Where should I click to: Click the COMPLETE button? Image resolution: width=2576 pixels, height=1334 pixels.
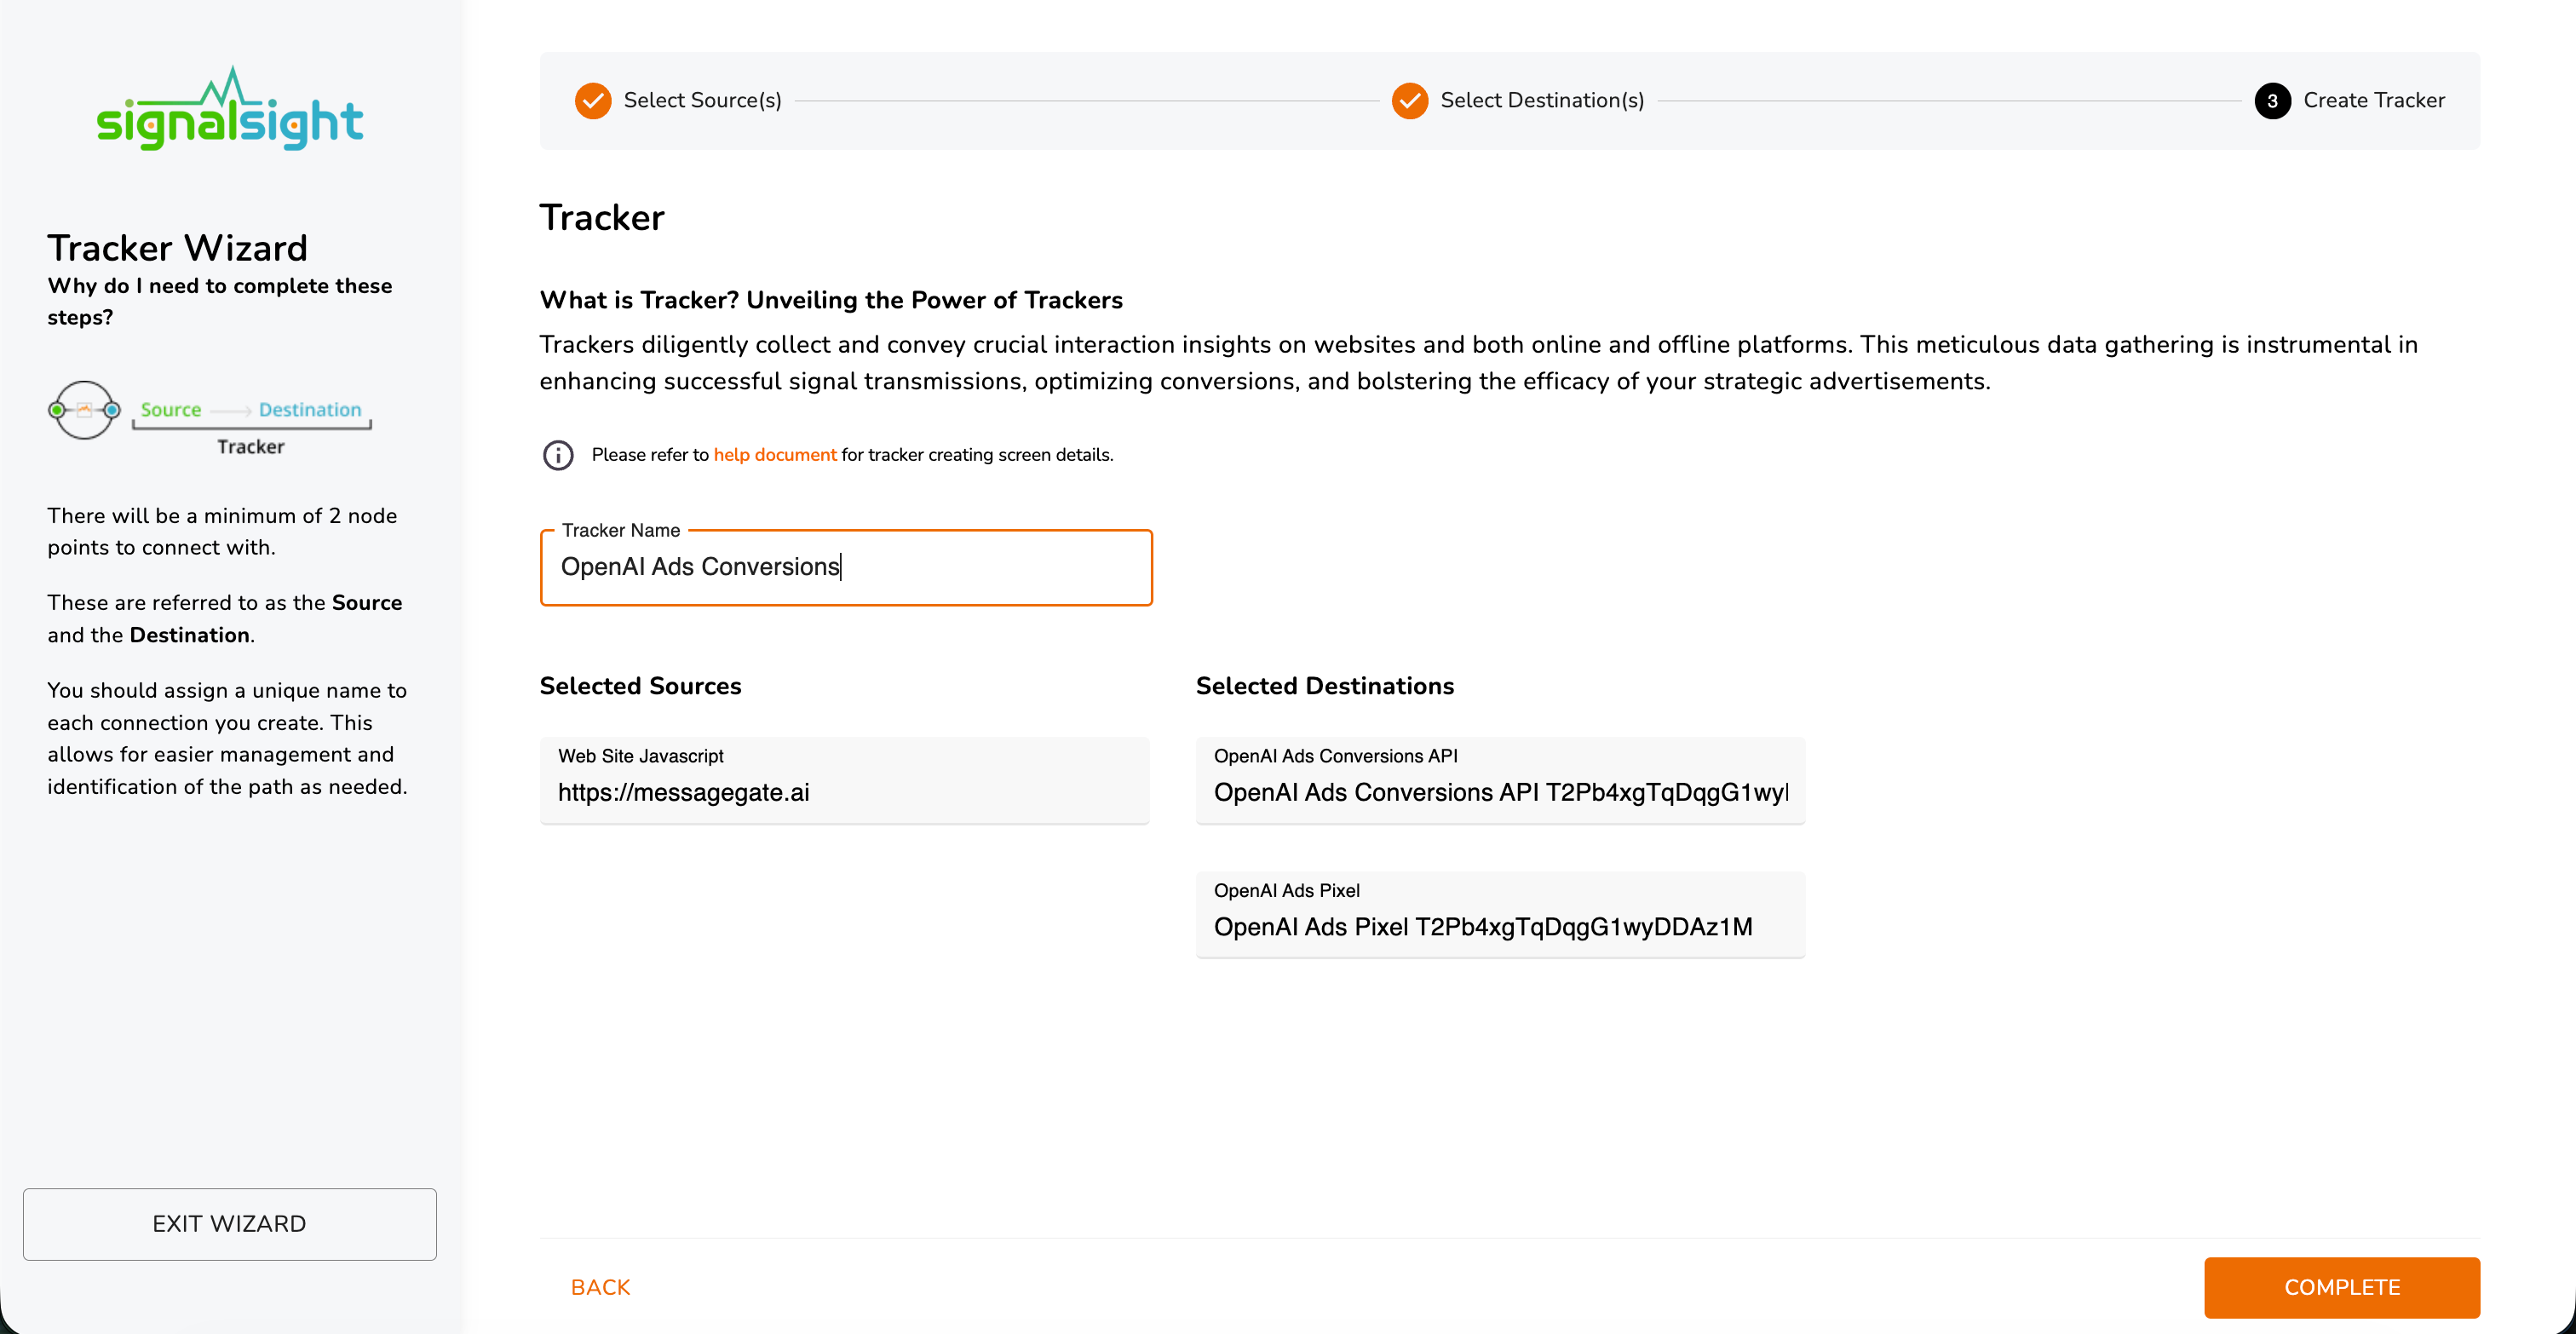2341,1287
